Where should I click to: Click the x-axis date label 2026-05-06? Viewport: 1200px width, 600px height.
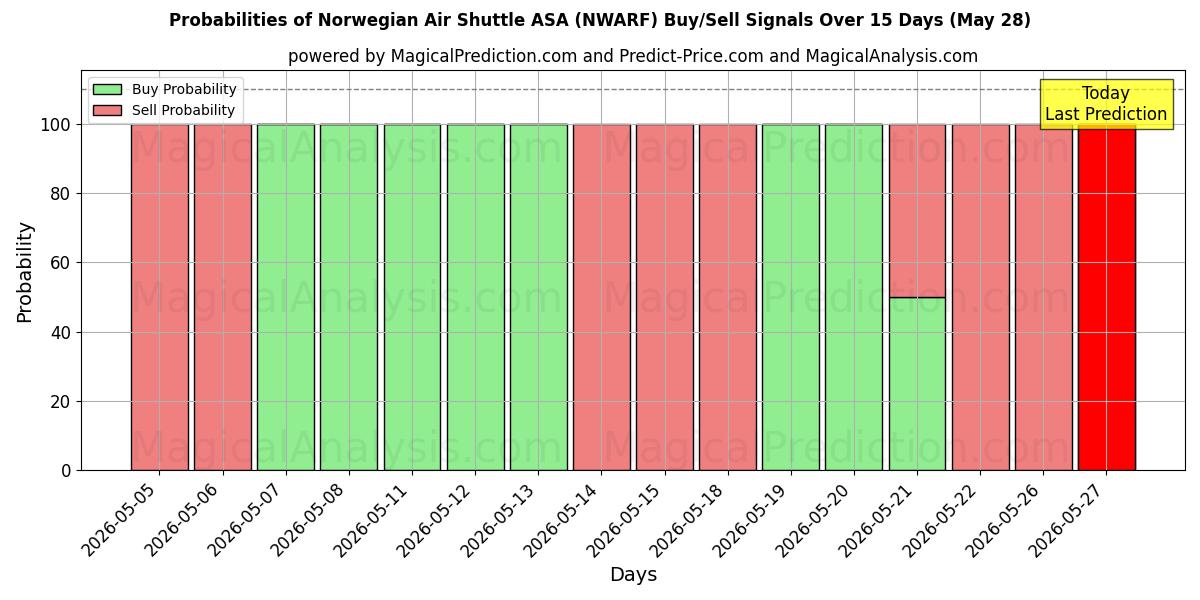[x=185, y=519]
